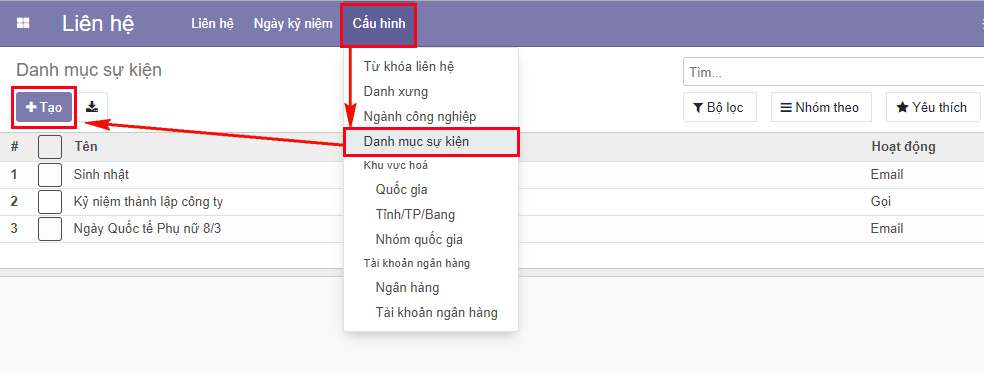Open the Ngày kỷ niệm menu
Viewport: 984px width, 372px height.
point(293,24)
